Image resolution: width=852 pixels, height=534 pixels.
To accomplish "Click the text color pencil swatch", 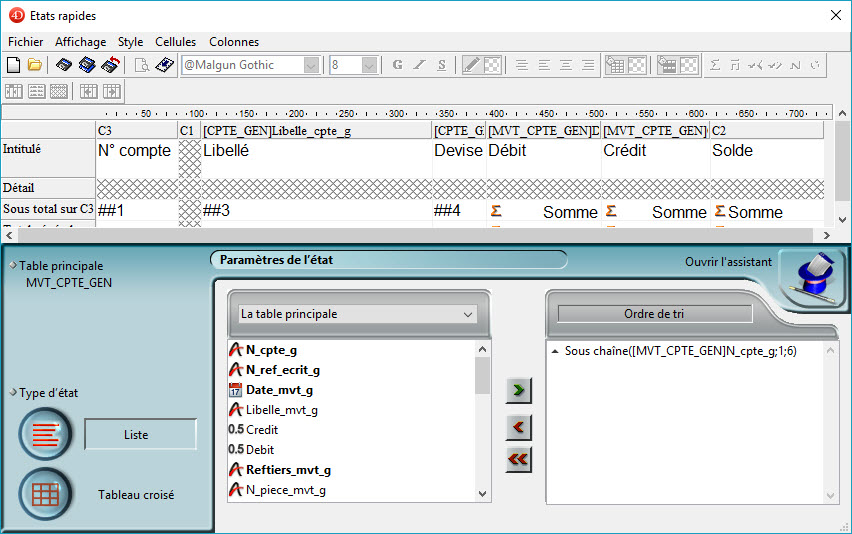I will (x=472, y=65).
